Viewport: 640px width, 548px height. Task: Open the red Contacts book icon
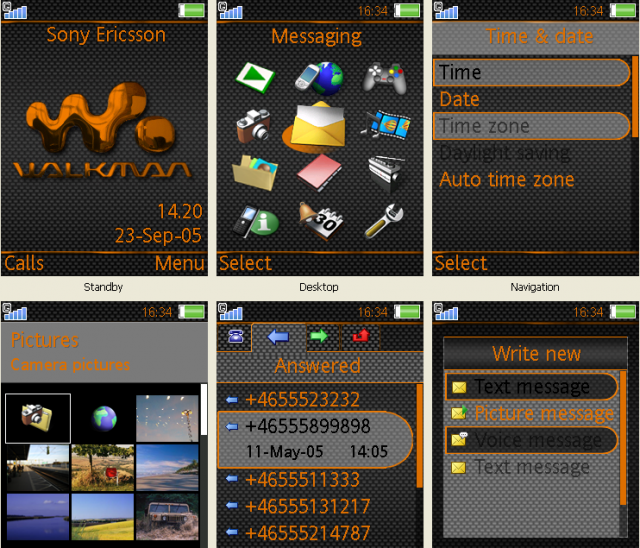point(319,173)
